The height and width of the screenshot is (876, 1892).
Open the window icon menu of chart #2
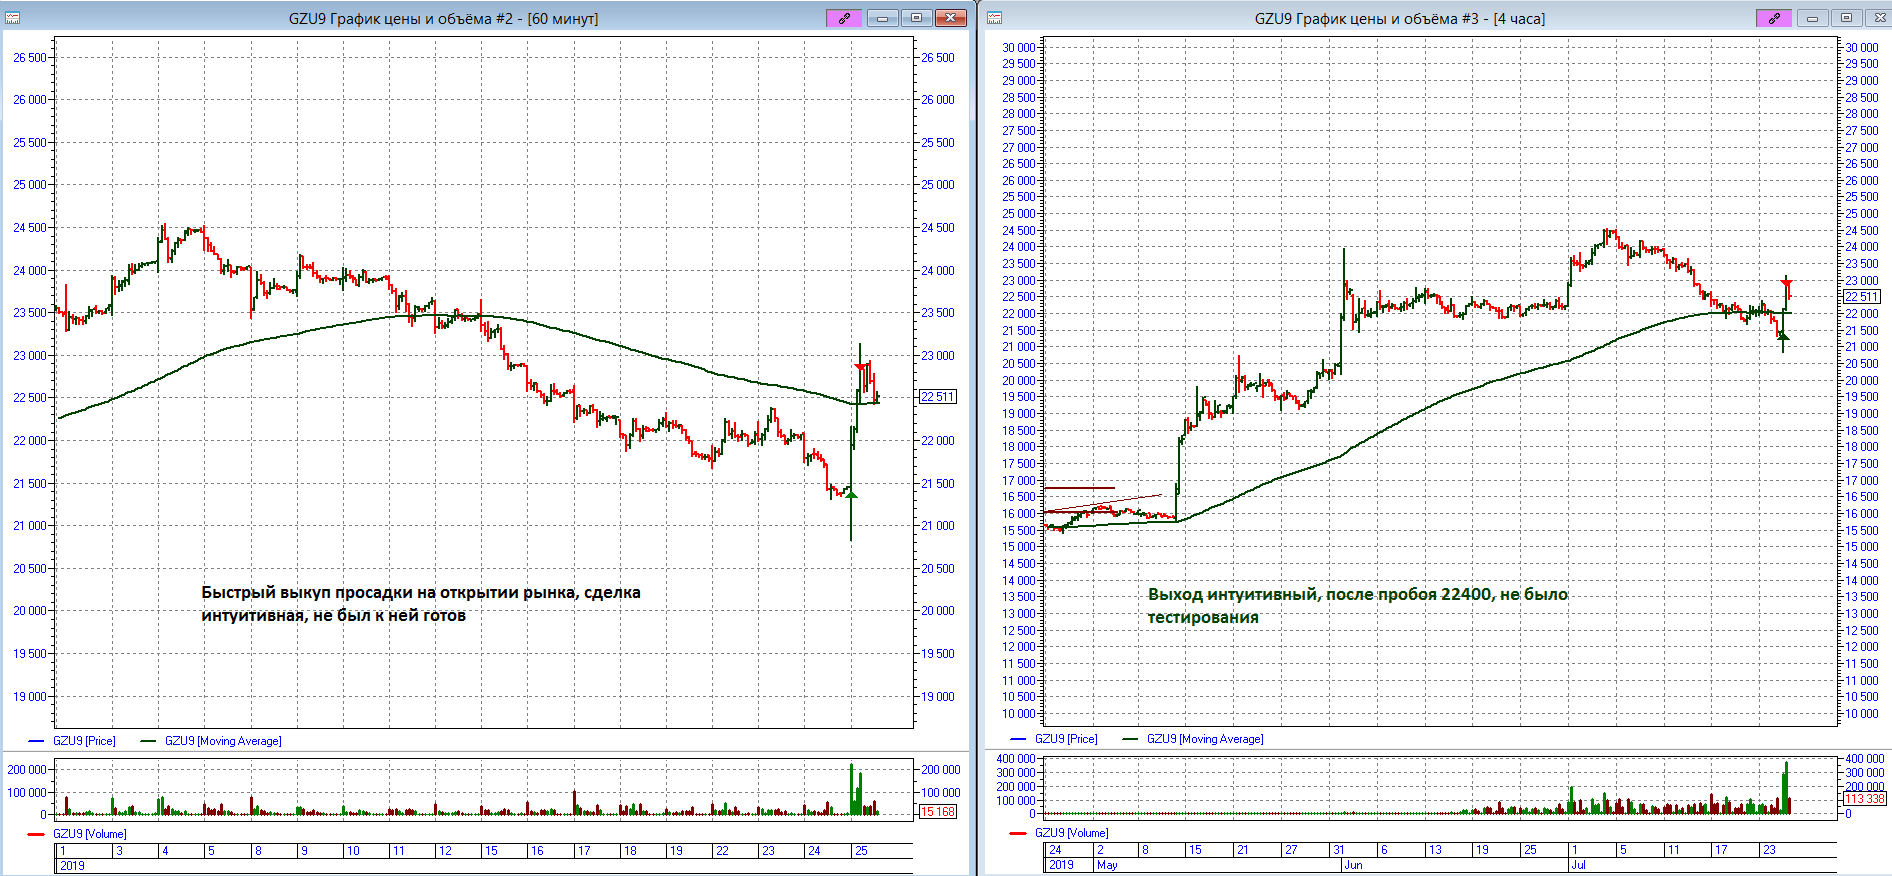click(x=13, y=18)
